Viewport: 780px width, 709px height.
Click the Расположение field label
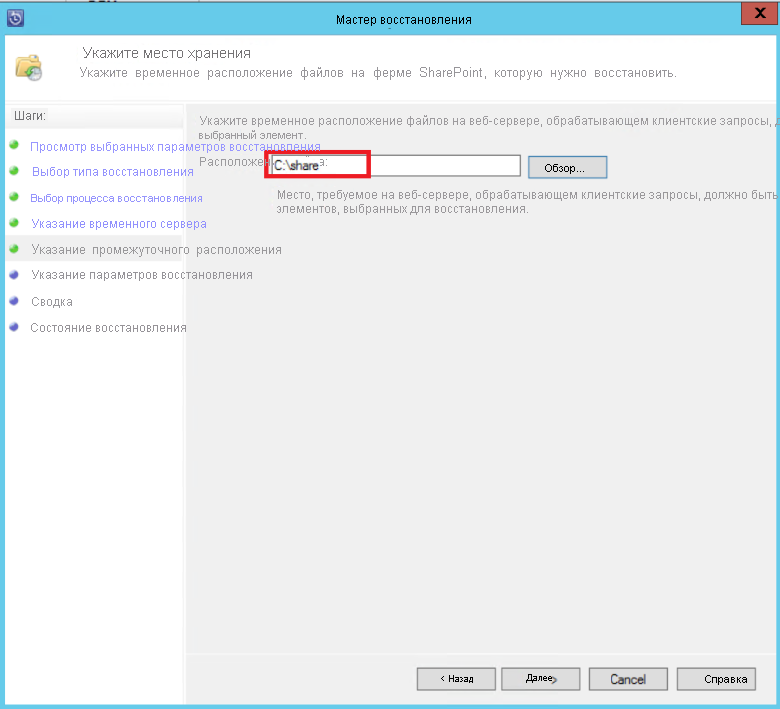[234, 162]
